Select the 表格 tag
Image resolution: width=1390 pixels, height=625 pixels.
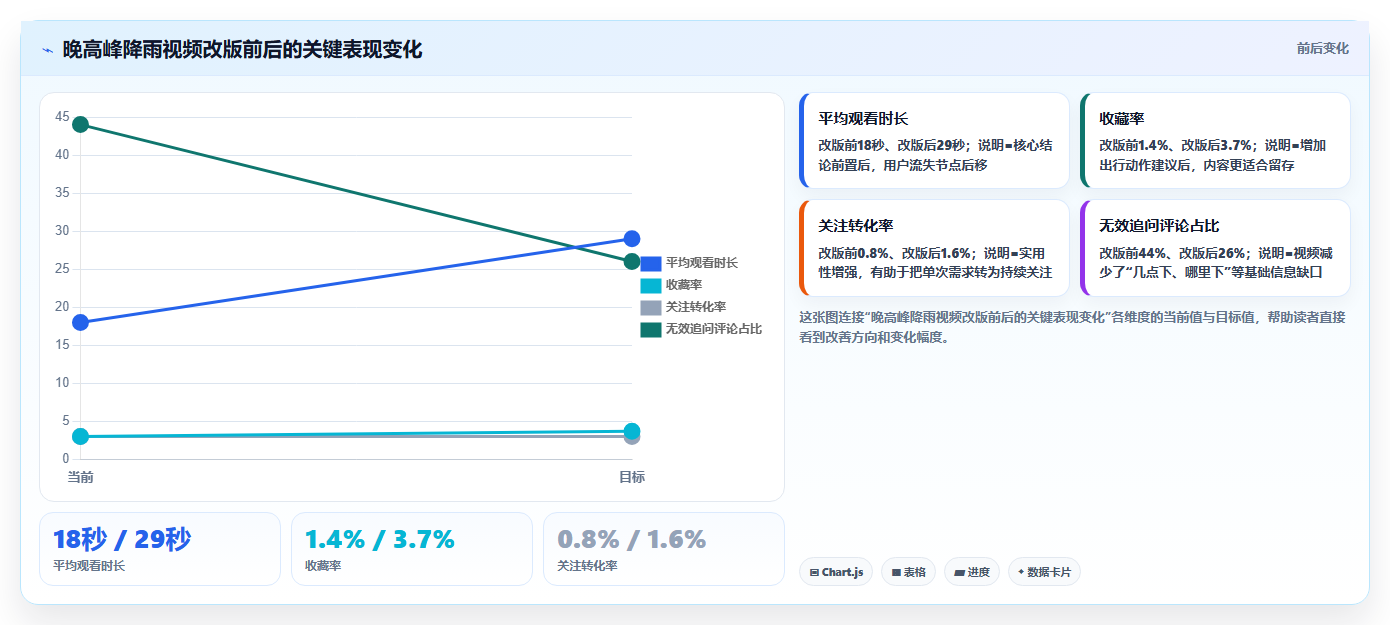(x=908, y=572)
